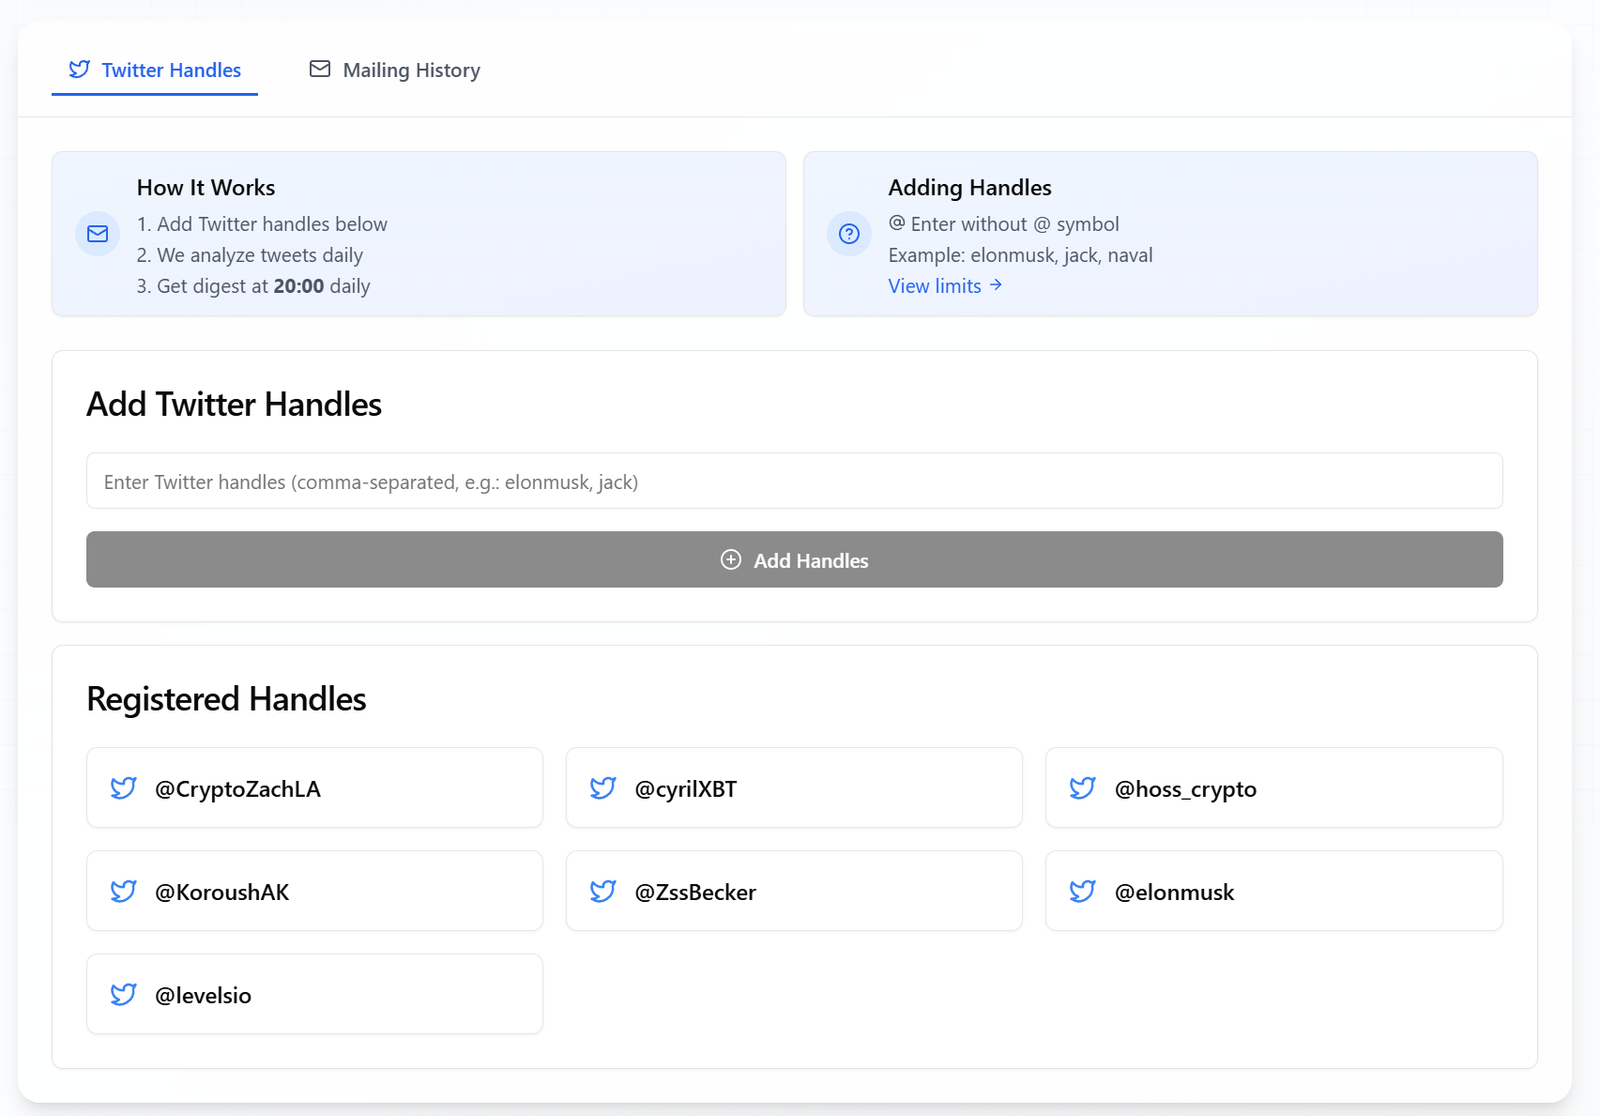
Task: Click the bird icon beside @ZssBecker
Action: pos(603,891)
